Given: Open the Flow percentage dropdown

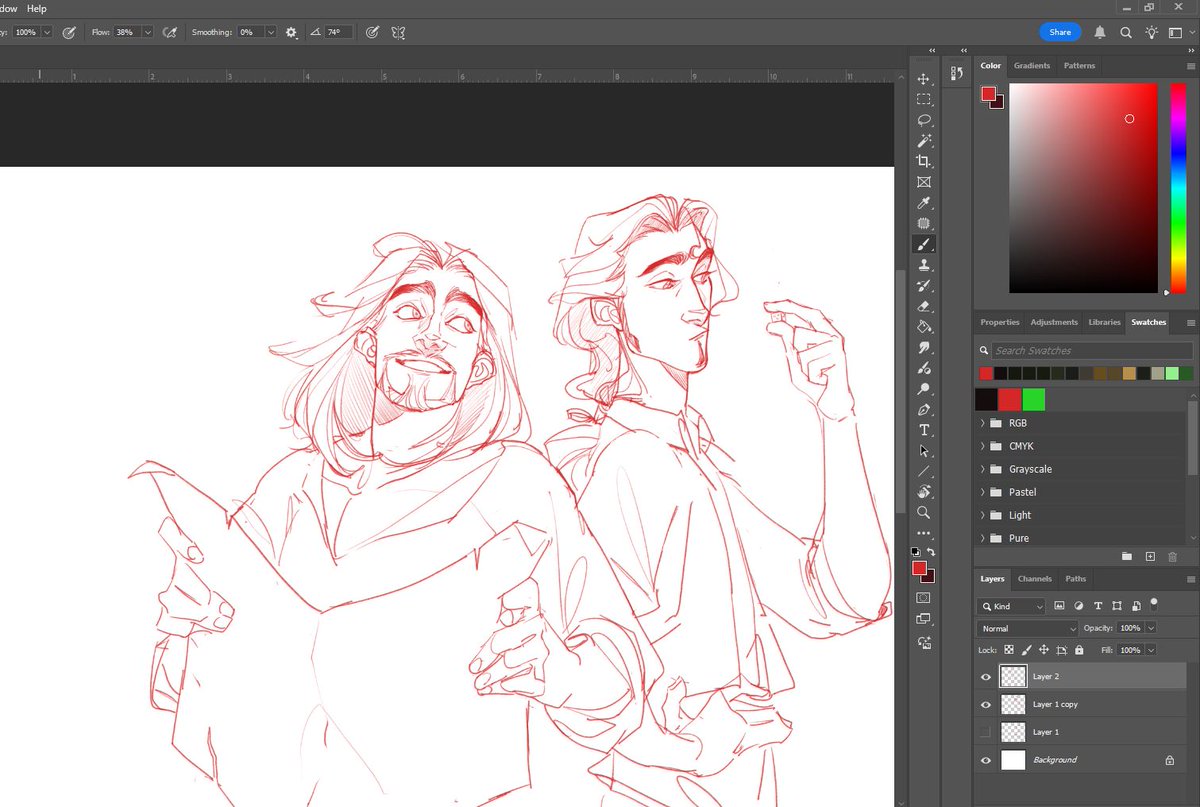Looking at the screenshot, I should (x=148, y=32).
